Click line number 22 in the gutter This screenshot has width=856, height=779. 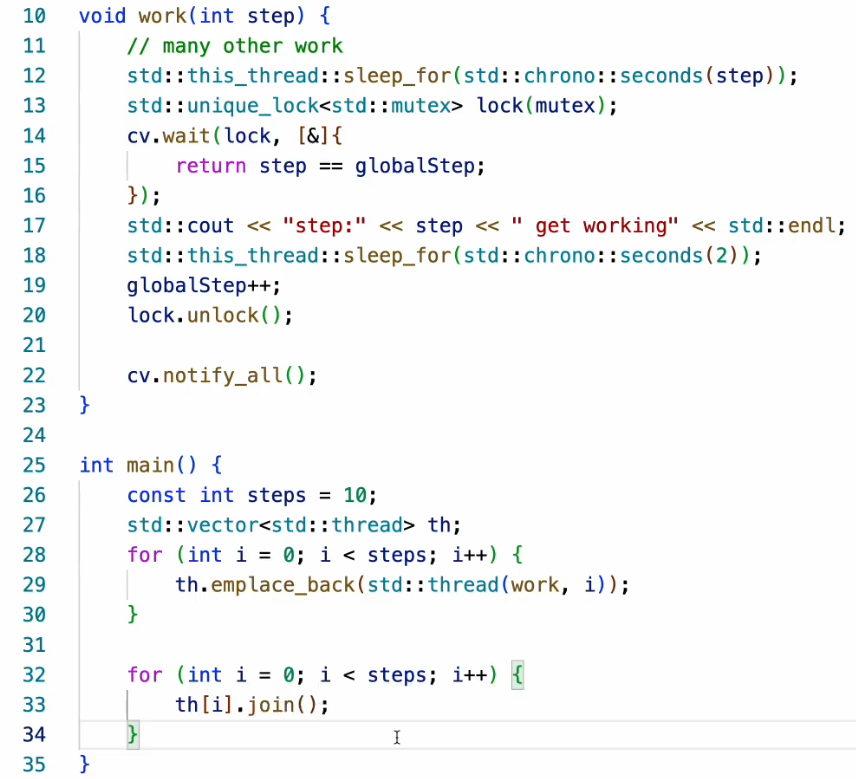coord(34,375)
